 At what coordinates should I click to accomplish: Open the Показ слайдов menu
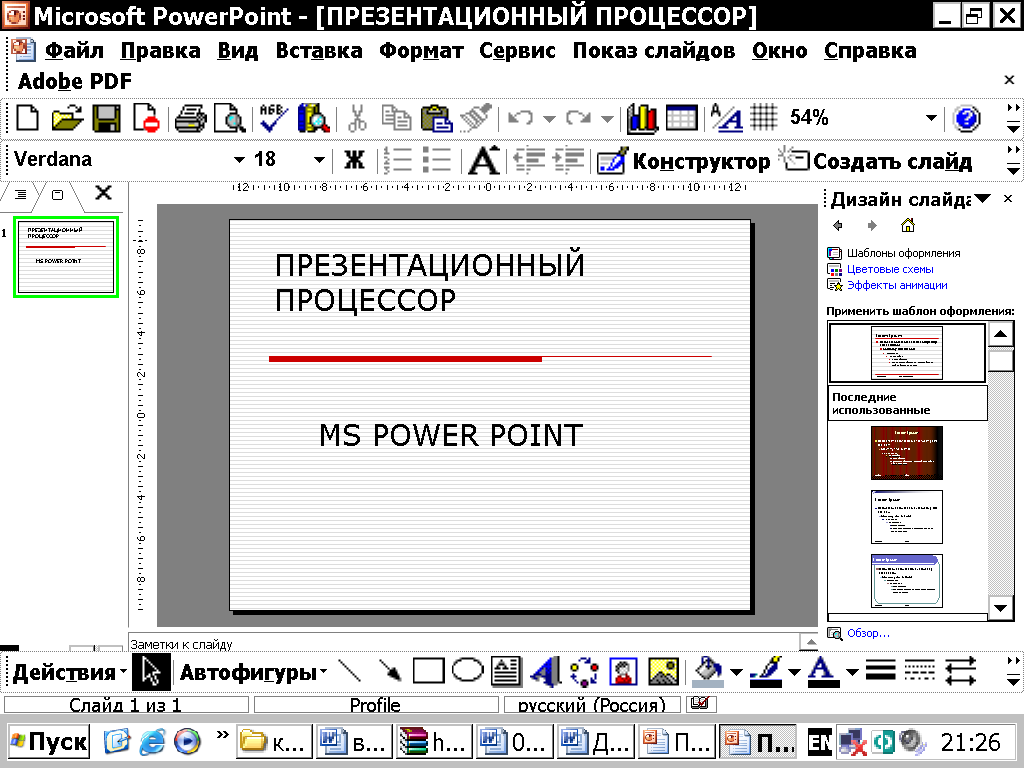654,50
